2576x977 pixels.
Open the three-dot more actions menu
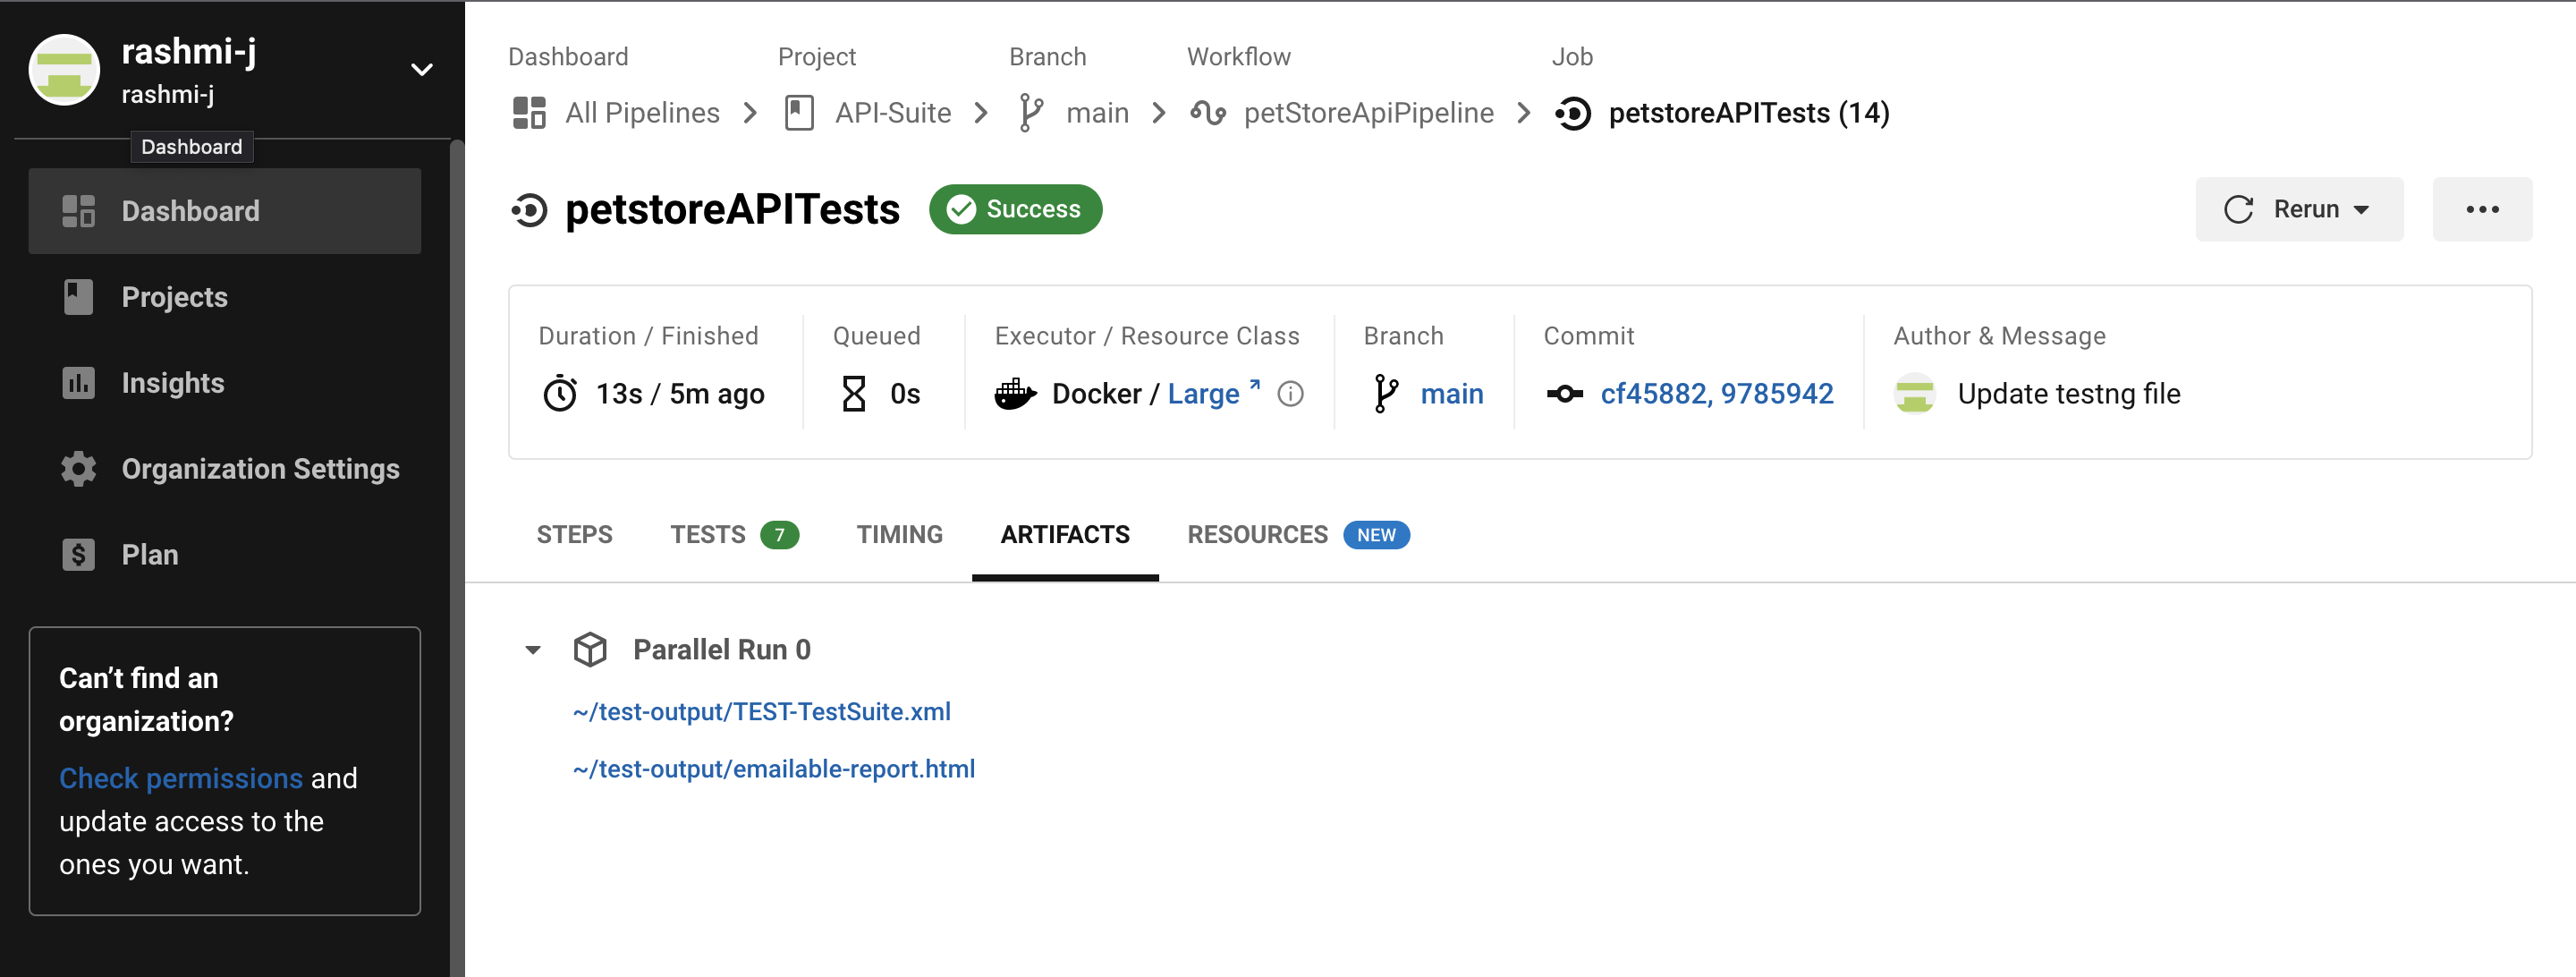tap(2482, 209)
